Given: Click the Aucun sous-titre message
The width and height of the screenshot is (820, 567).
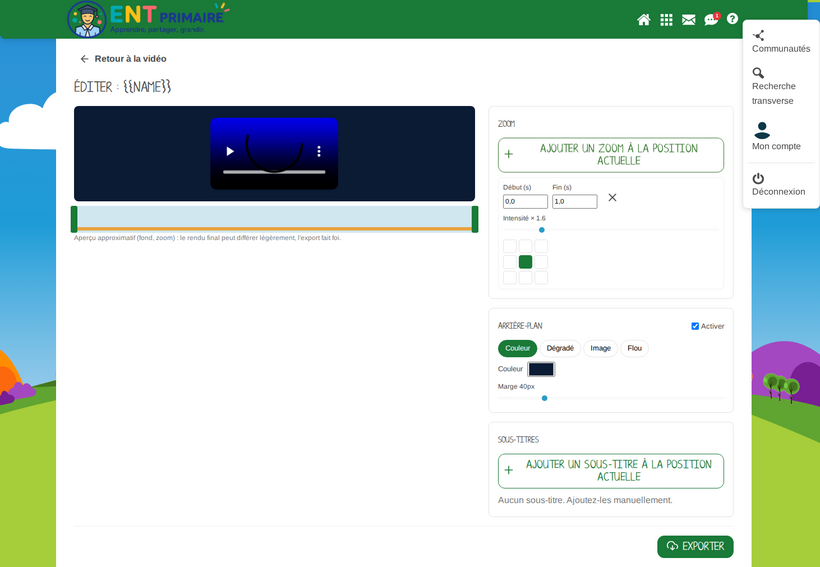Looking at the screenshot, I should click(x=585, y=501).
